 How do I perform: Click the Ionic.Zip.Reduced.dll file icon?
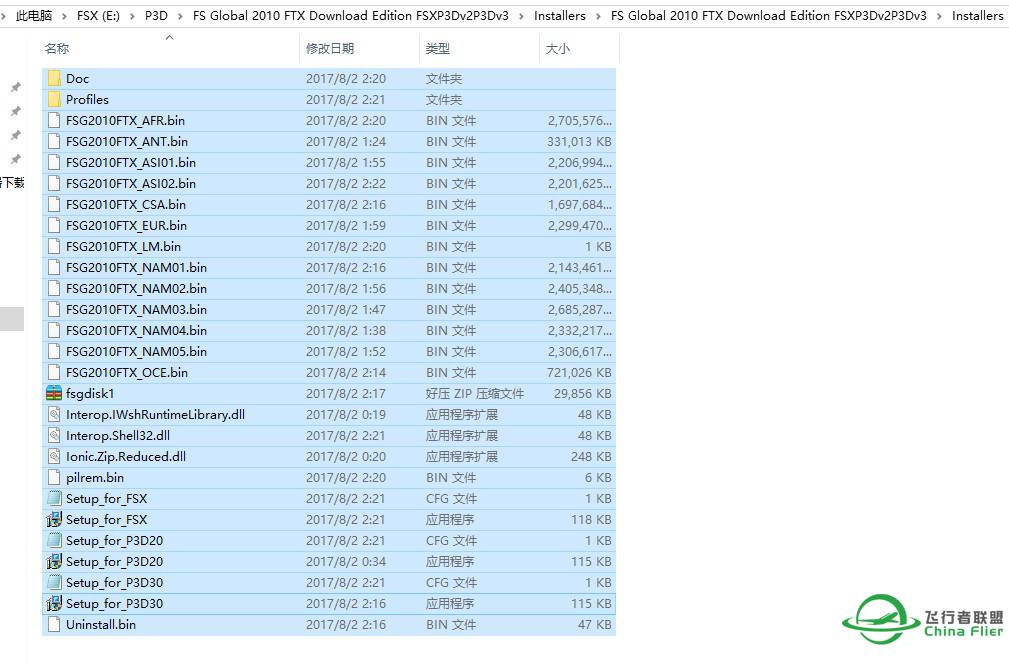pyautogui.click(x=54, y=456)
